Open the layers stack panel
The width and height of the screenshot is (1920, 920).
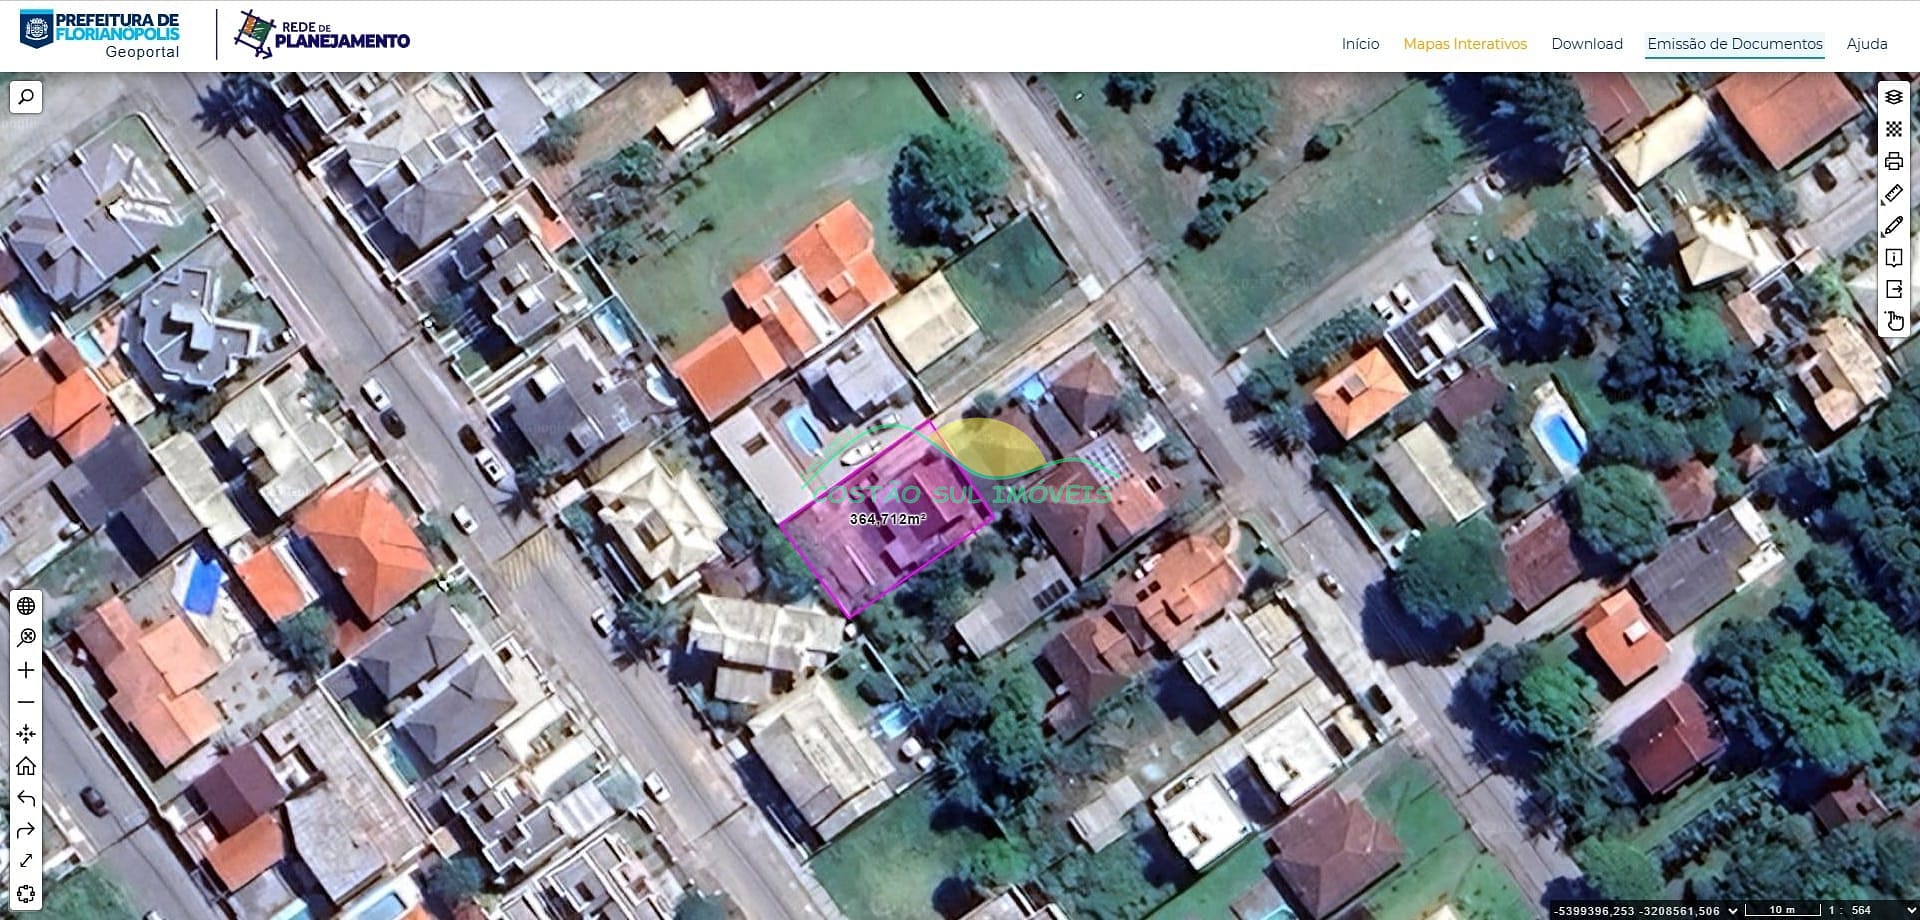(x=1893, y=97)
